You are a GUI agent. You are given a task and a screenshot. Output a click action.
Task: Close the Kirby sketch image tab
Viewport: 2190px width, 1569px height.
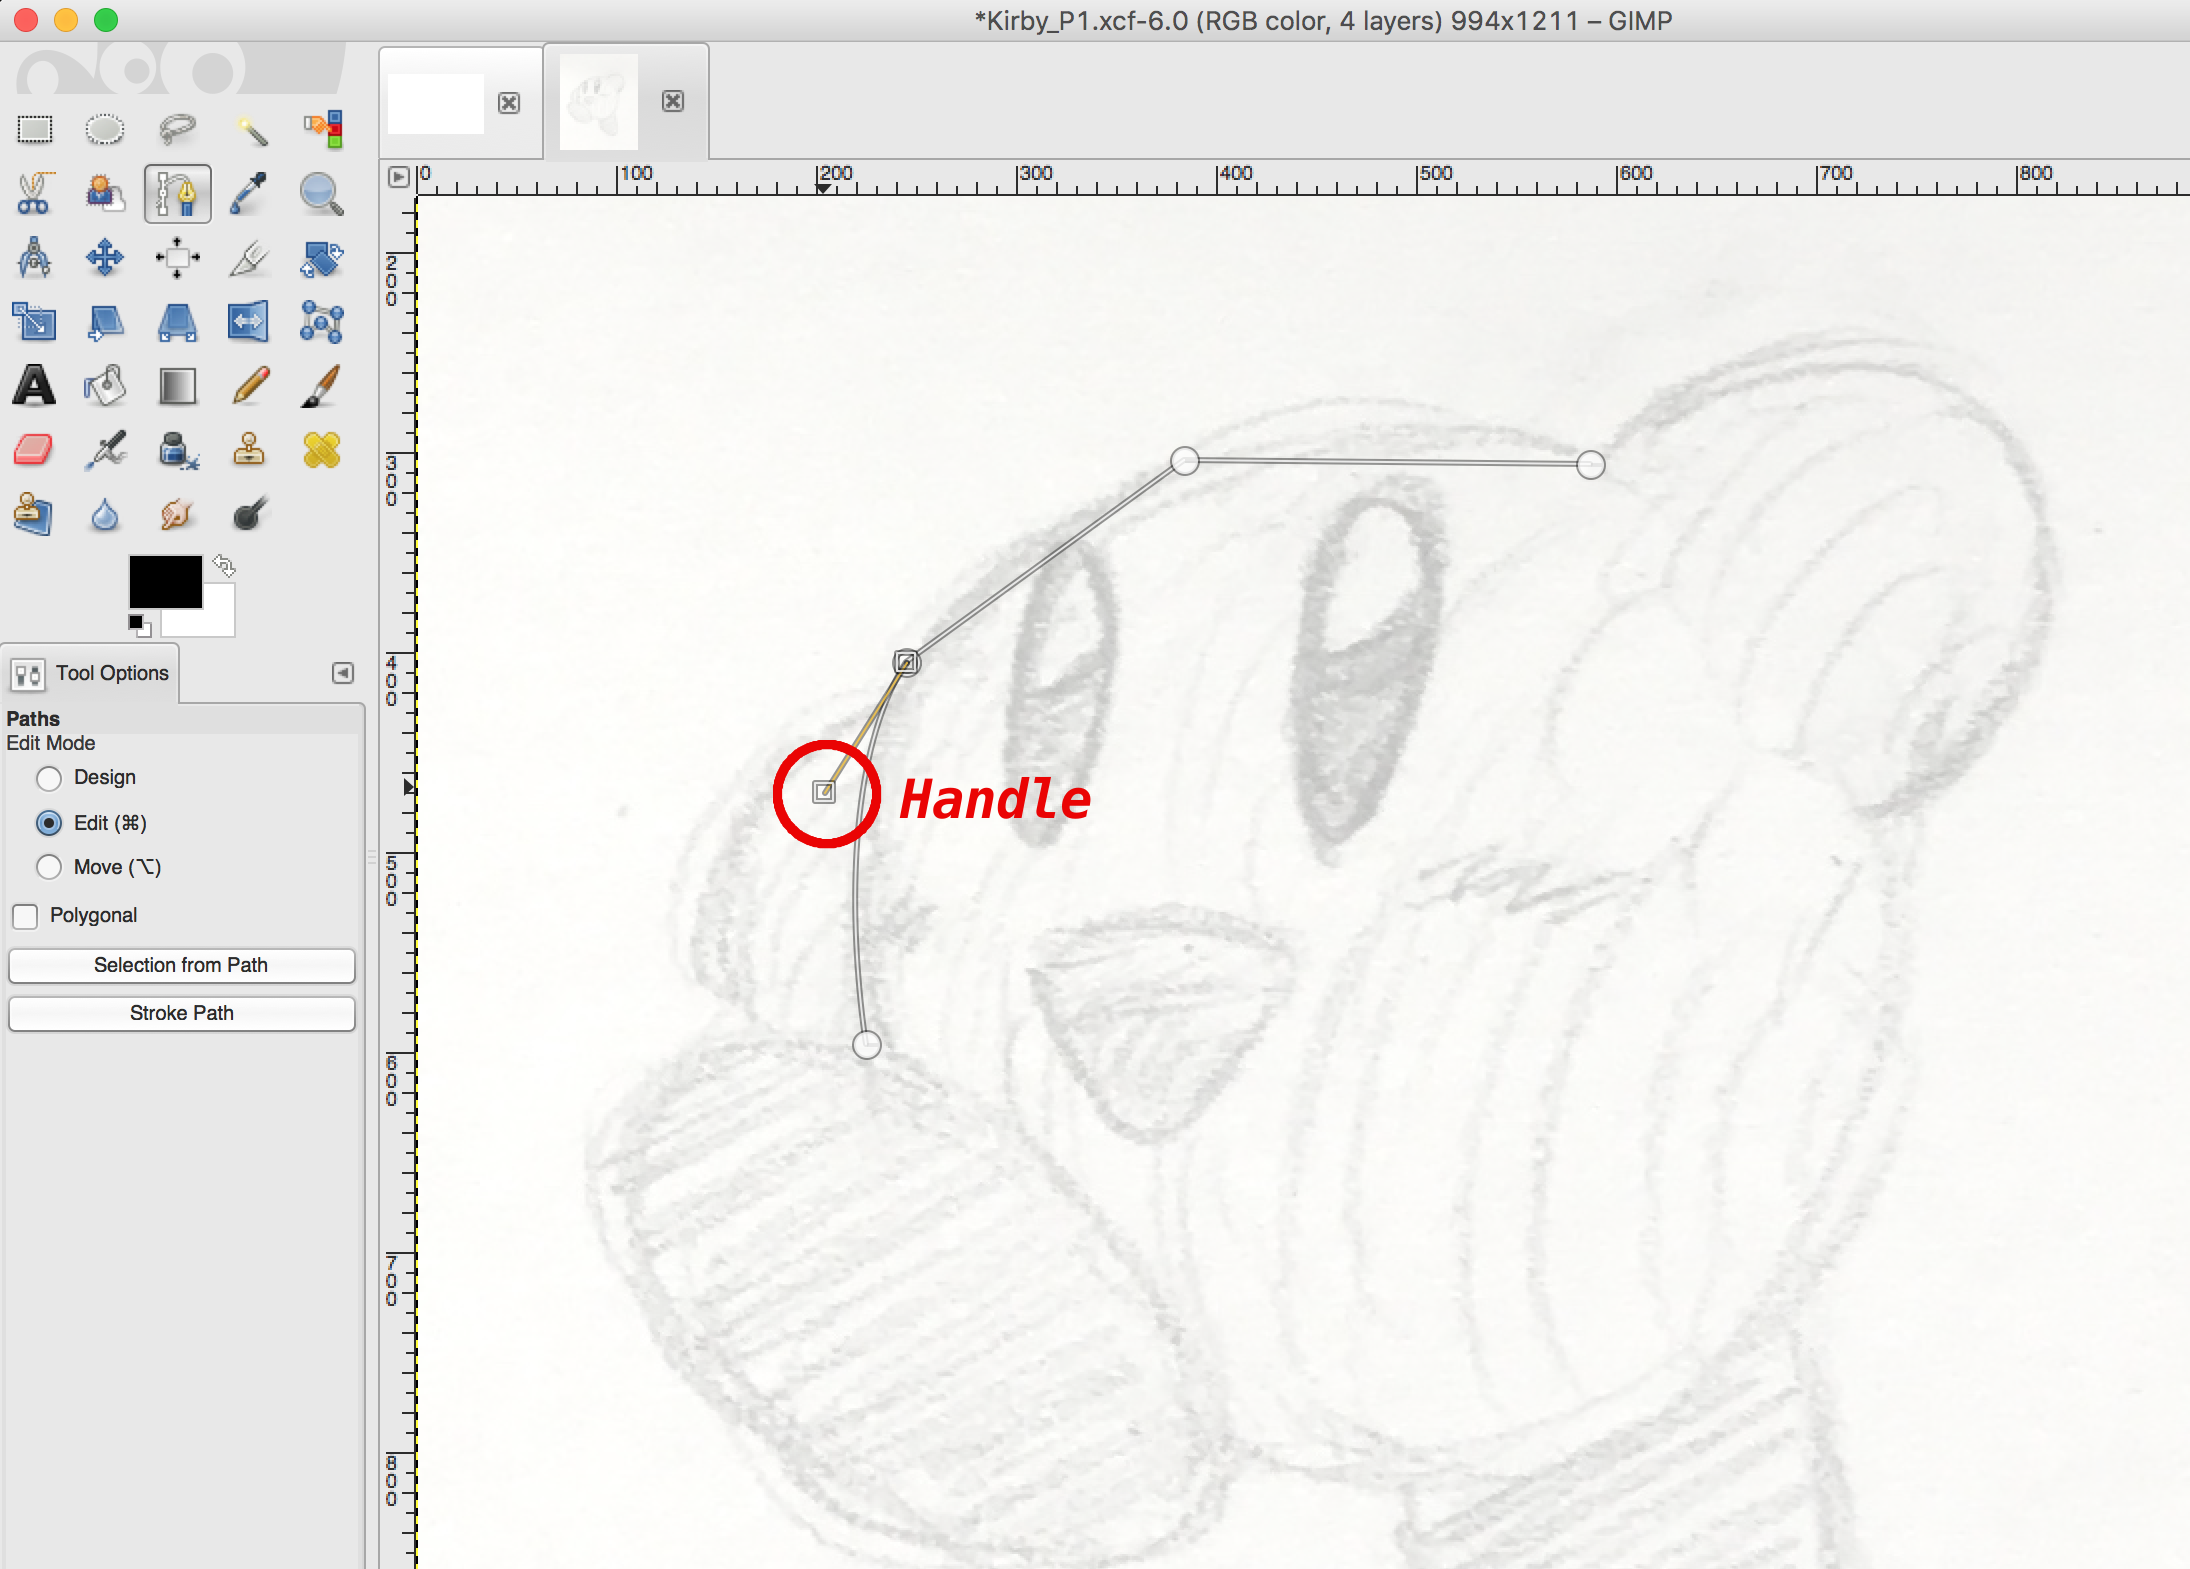673,101
